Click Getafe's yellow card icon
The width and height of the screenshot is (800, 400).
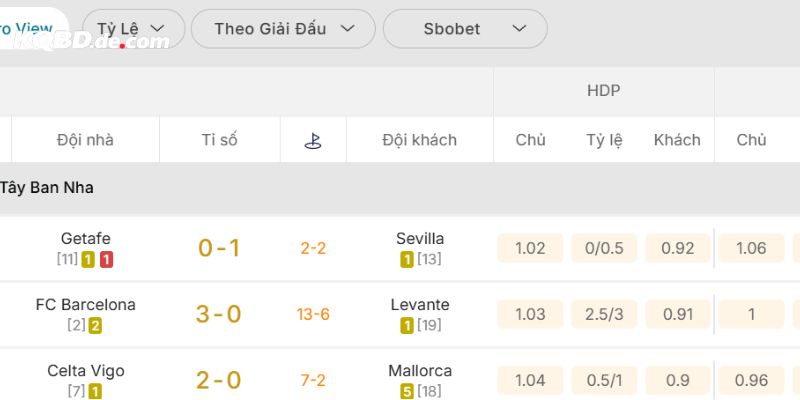click(x=89, y=260)
